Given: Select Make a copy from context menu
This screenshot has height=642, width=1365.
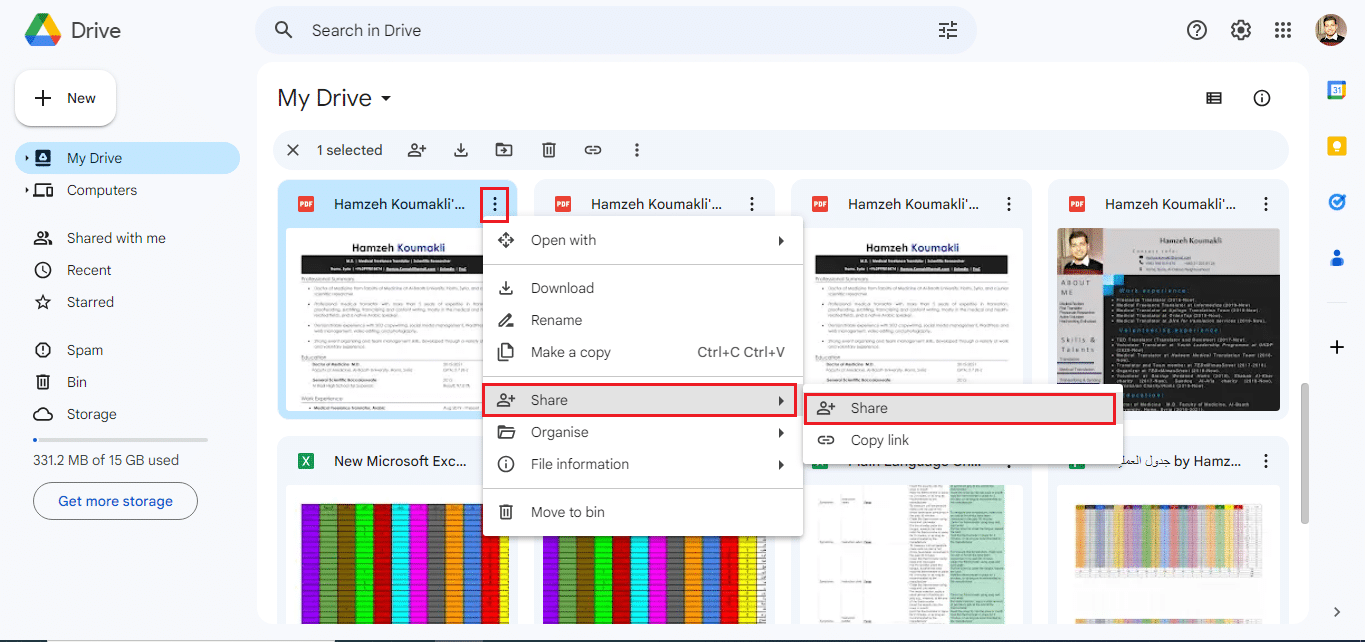Looking at the screenshot, I should [x=570, y=352].
